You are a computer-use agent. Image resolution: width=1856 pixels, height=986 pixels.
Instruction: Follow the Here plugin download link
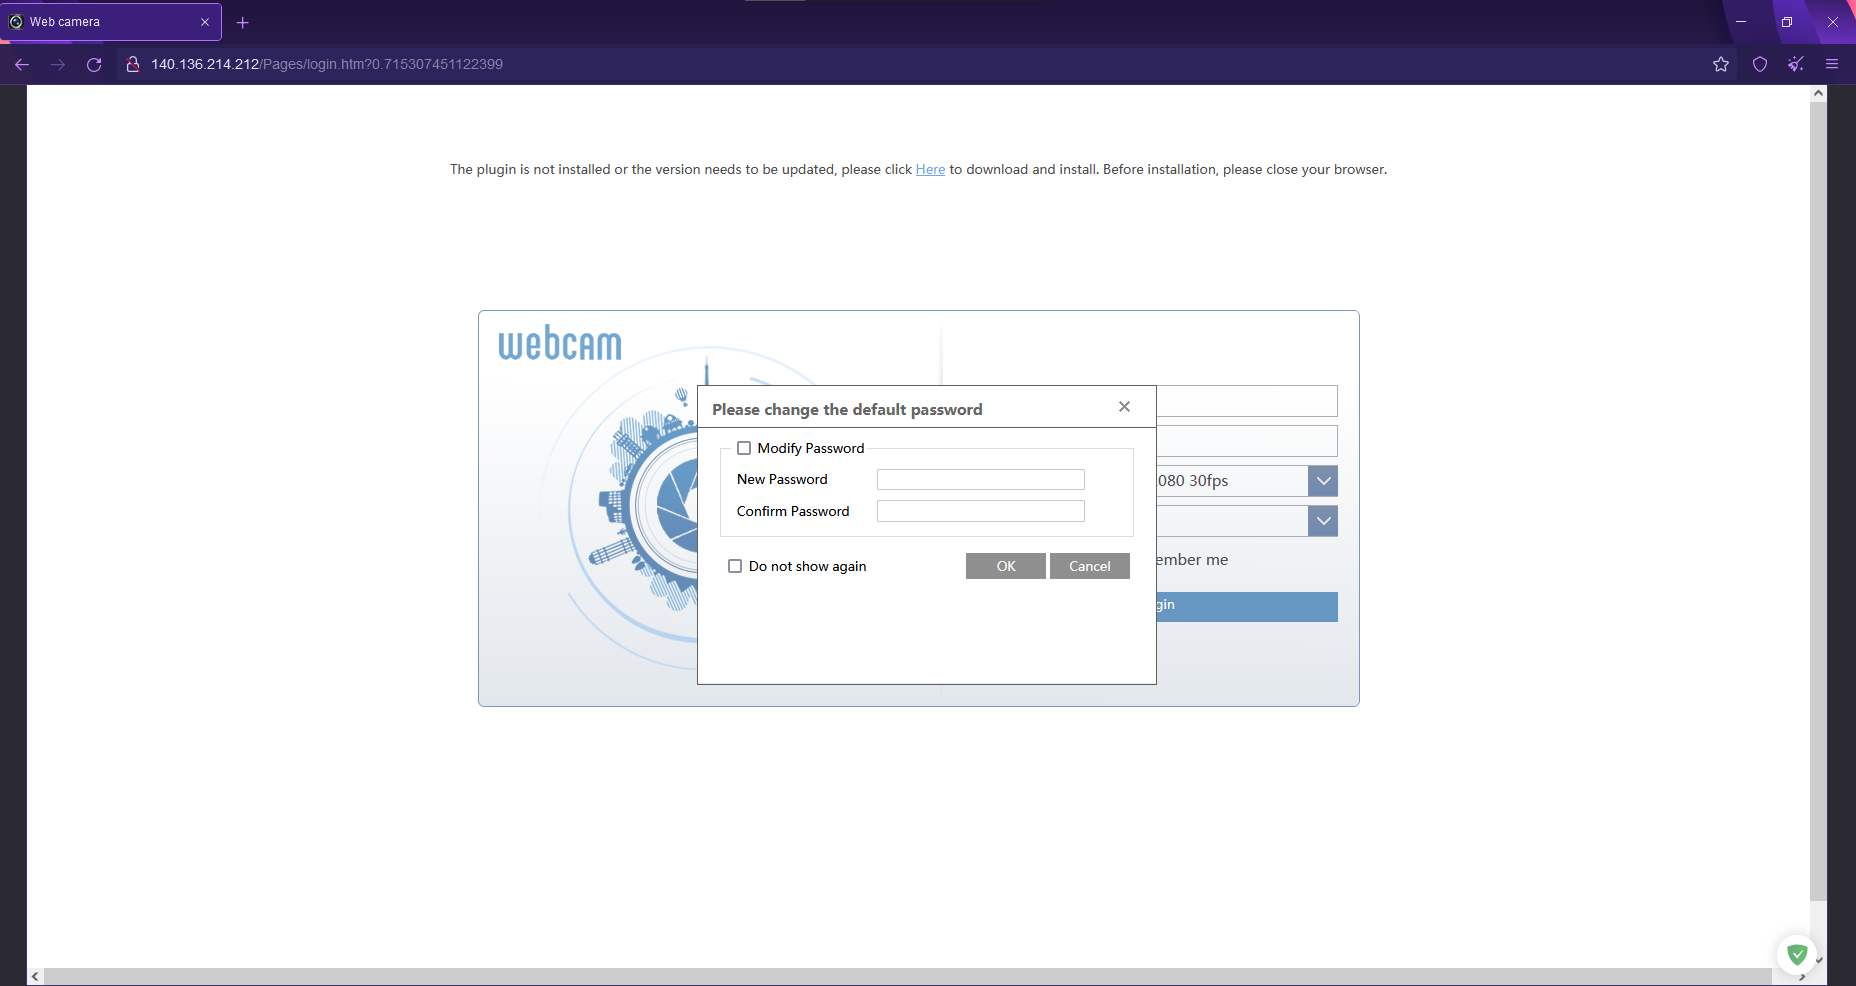coord(930,170)
